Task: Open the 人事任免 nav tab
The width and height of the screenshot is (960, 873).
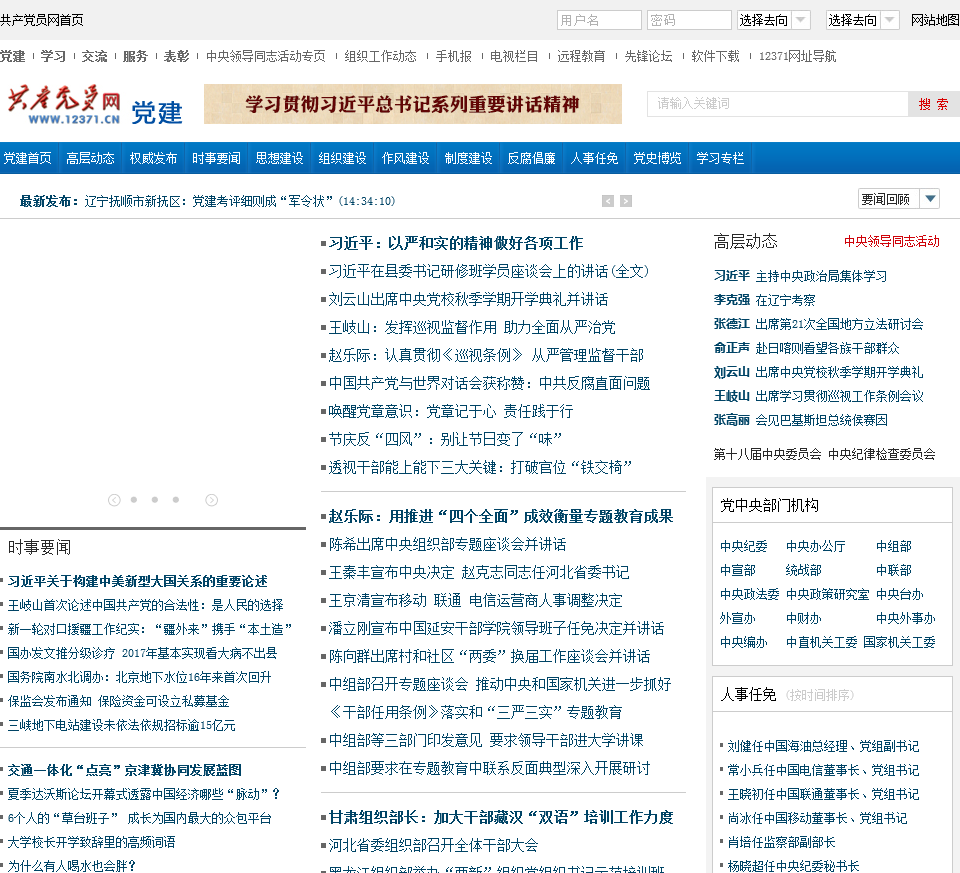Action: 594,159
